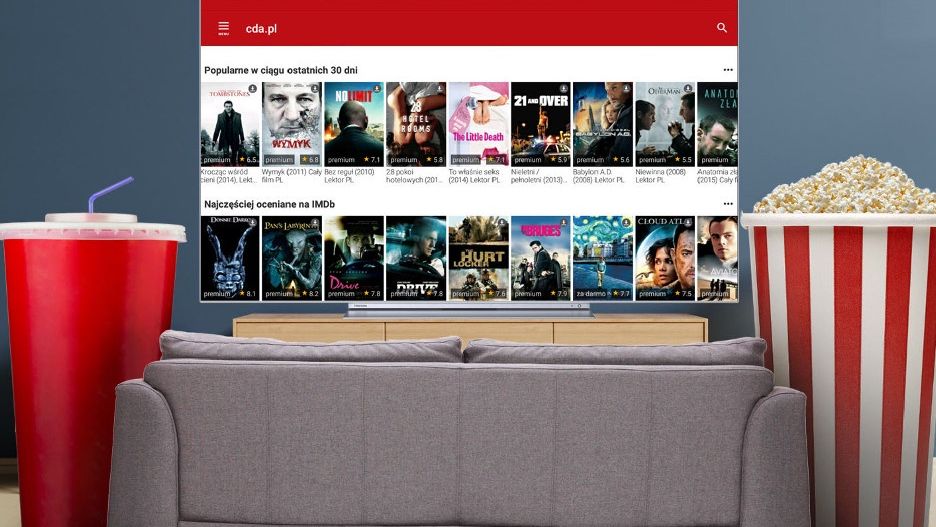Open more options for Popularne w ciągu ostatnich 30 dni
Screen dimensions: 936x527
coord(728,70)
